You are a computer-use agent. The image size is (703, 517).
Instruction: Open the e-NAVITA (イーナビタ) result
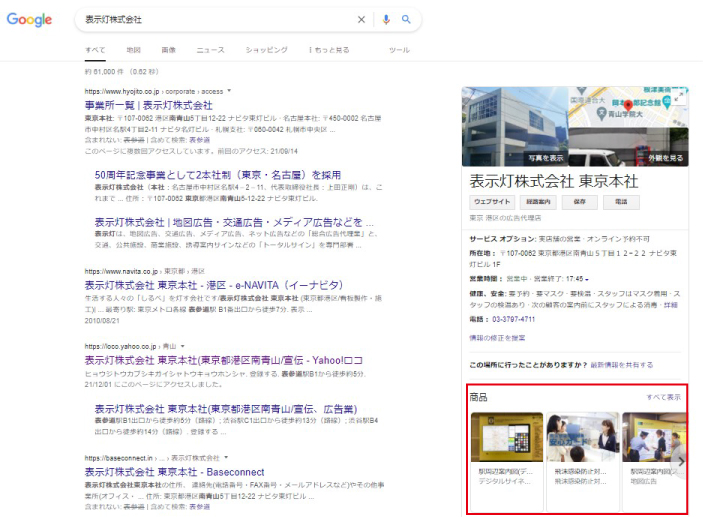pyautogui.click(x=214, y=285)
